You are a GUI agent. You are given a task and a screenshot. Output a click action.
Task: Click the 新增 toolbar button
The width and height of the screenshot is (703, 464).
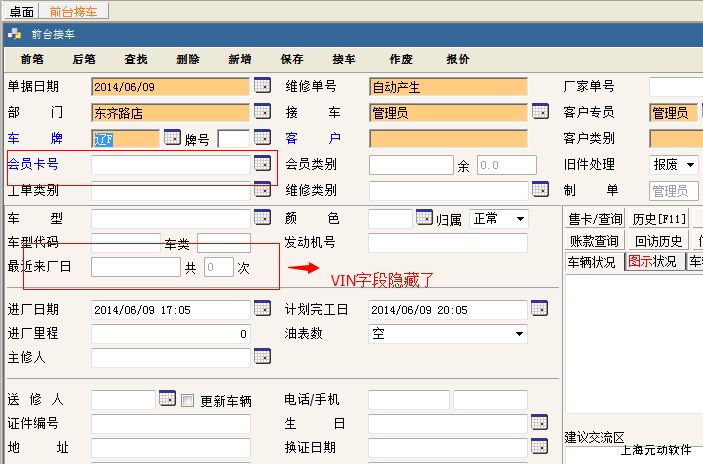point(240,59)
